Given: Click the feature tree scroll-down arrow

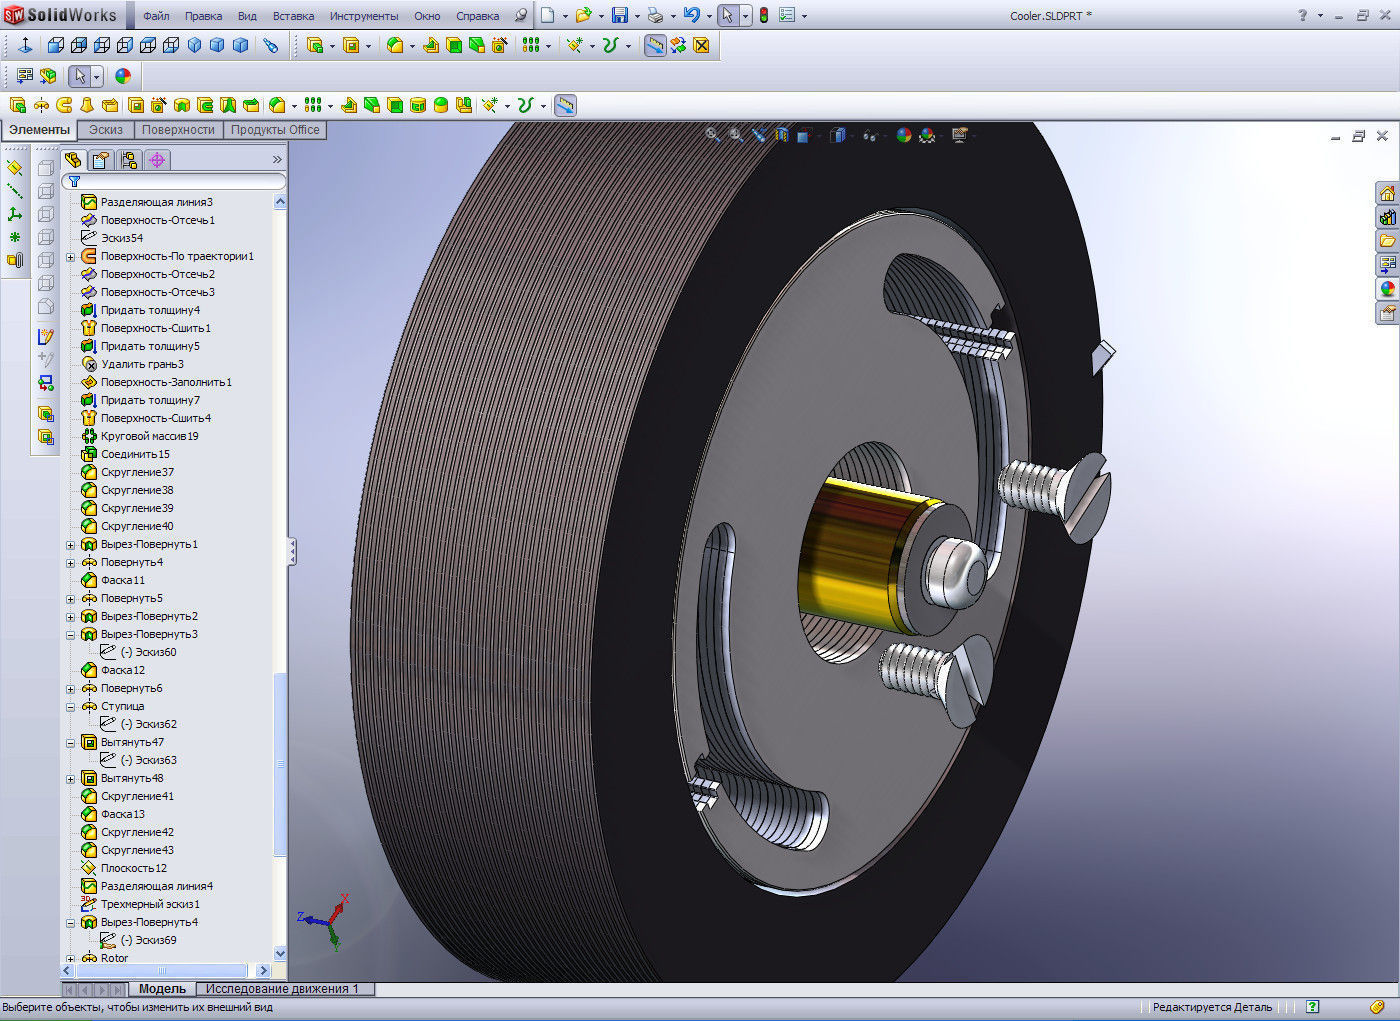Looking at the screenshot, I should [280, 954].
